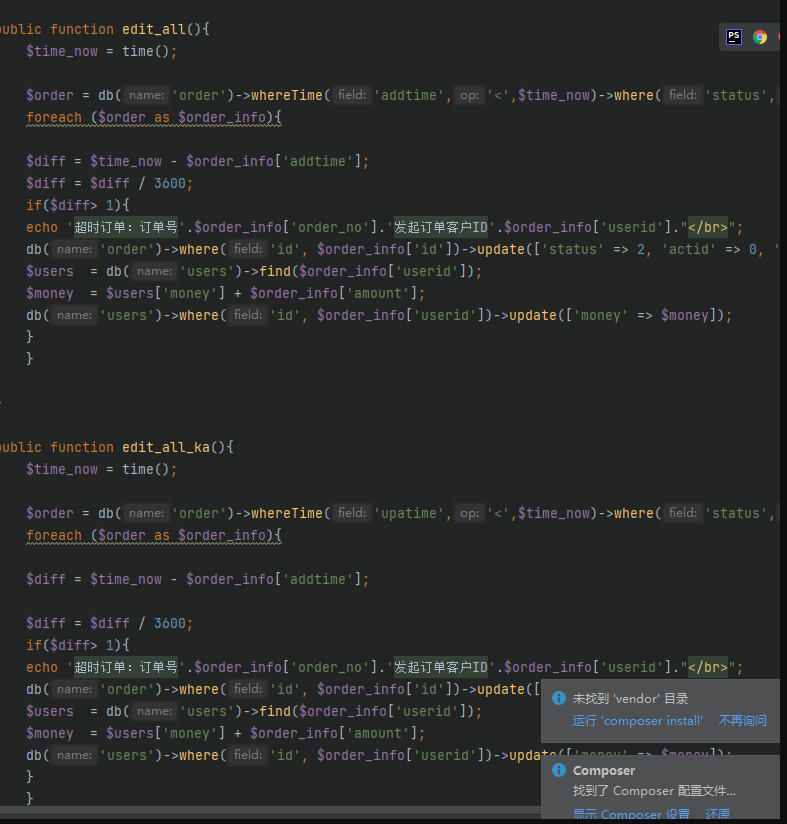Click info icon on vendor notification

point(559,699)
